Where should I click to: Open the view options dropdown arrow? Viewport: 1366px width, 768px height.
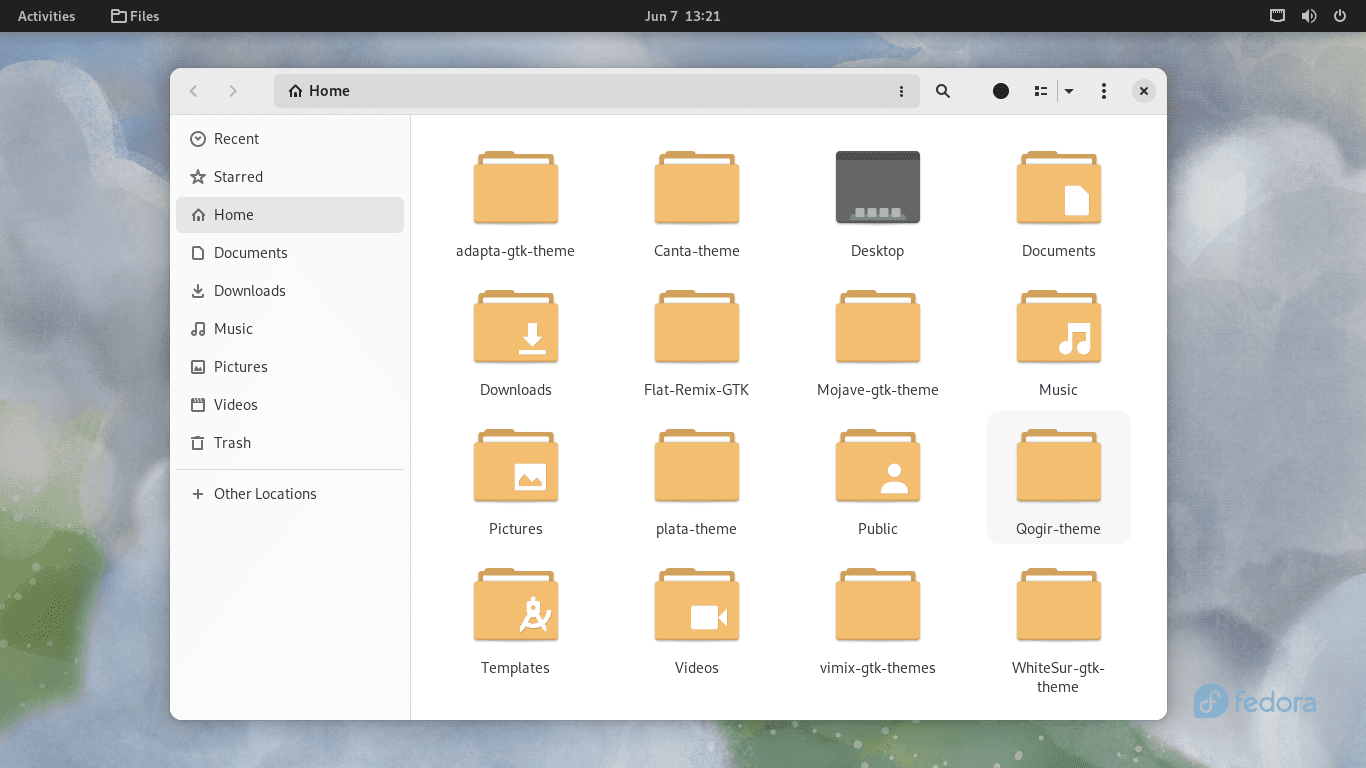[x=1069, y=91]
